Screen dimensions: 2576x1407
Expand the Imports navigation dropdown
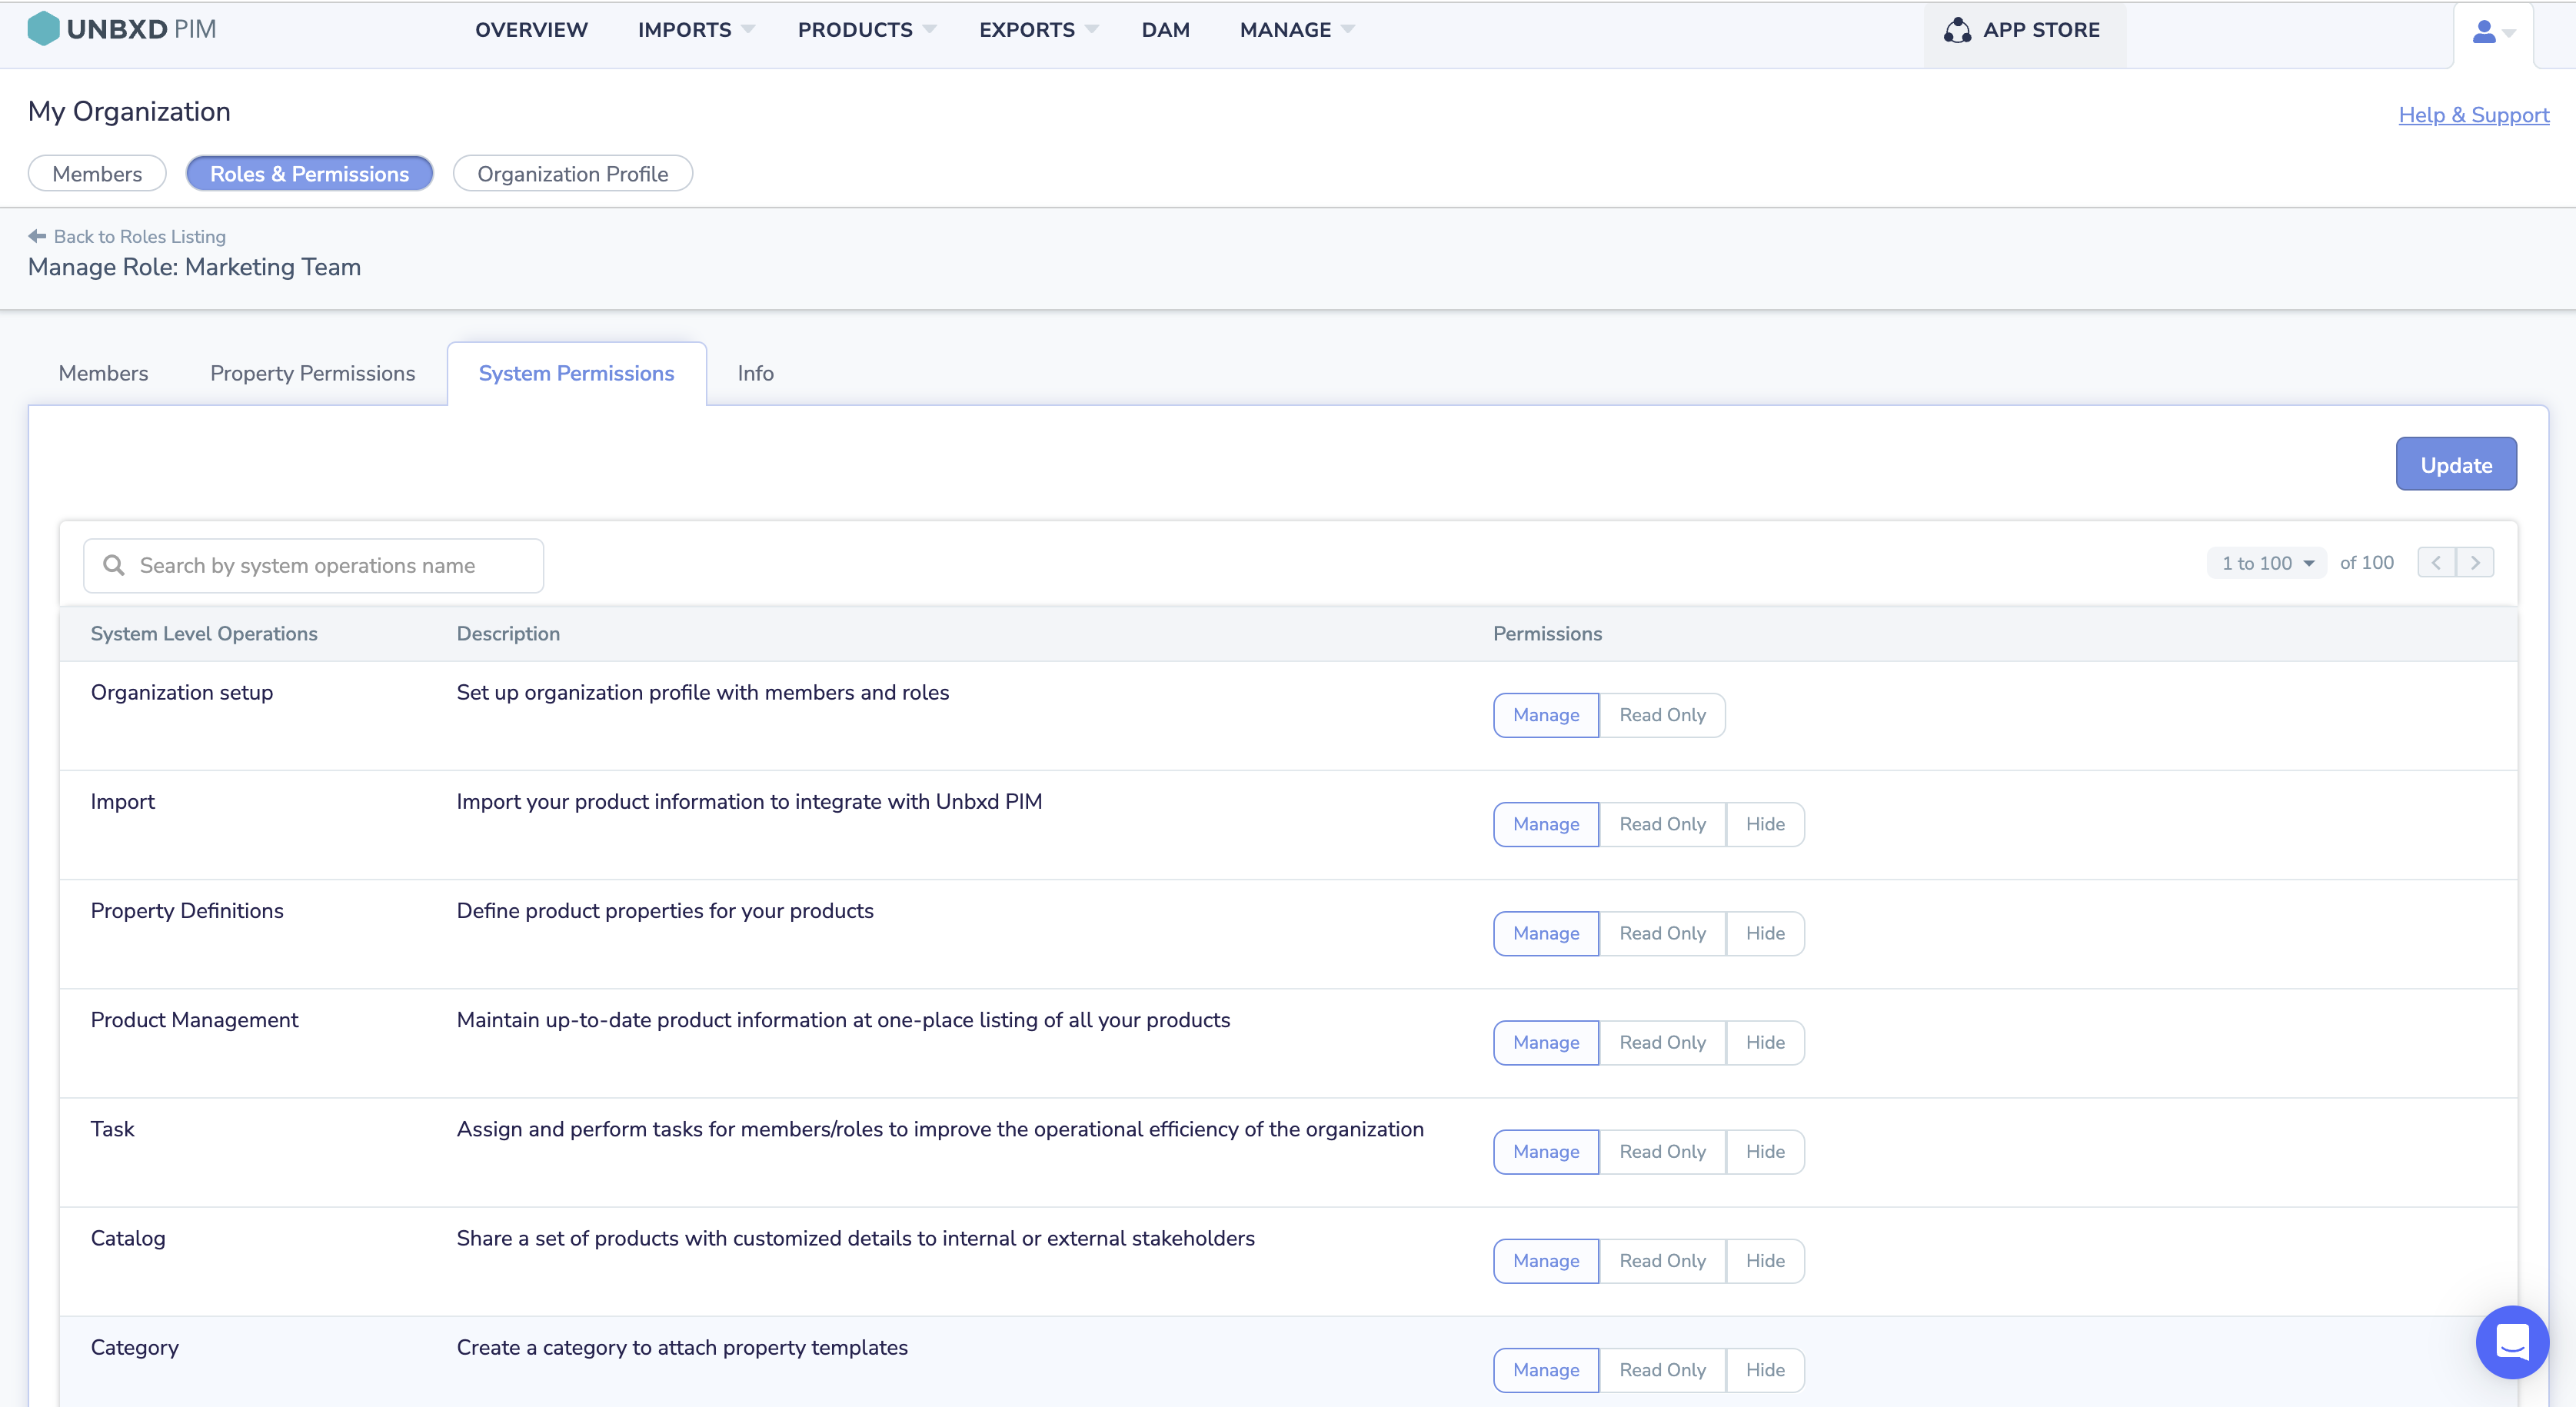[x=696, y=30]
